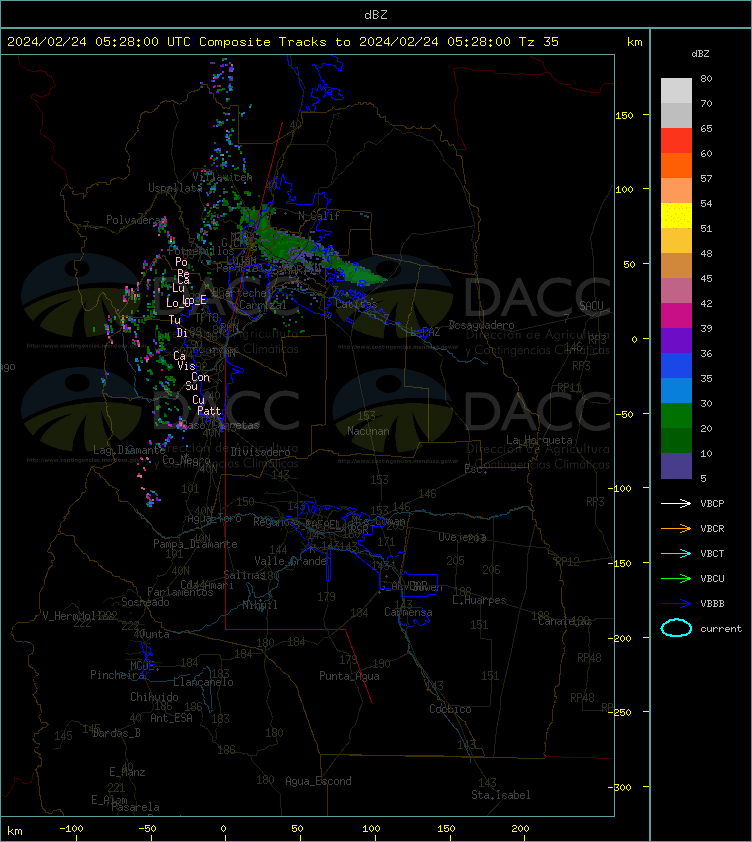Click the Uspallata place label
The image size is (752, 842).
click(175, 188)
